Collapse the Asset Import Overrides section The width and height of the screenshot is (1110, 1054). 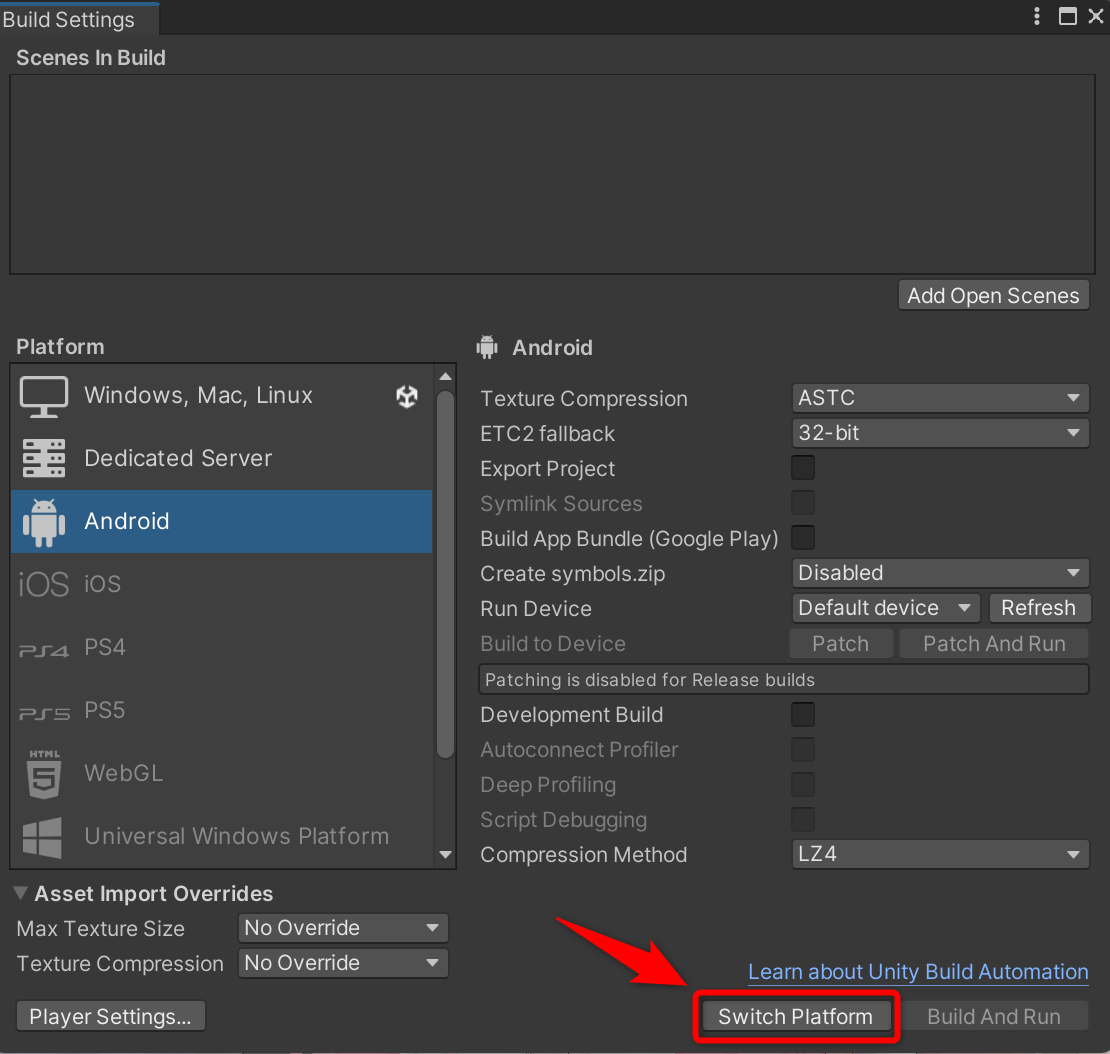coord(21,893)
